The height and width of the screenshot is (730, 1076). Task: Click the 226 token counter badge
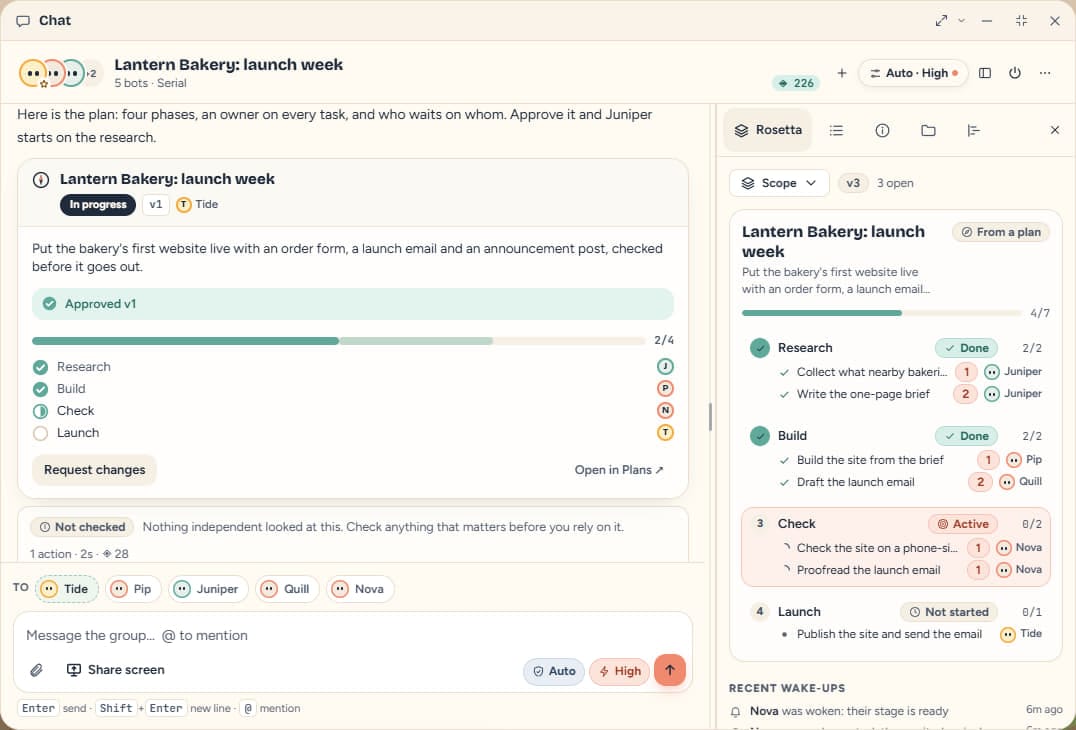tap(796, 83)
